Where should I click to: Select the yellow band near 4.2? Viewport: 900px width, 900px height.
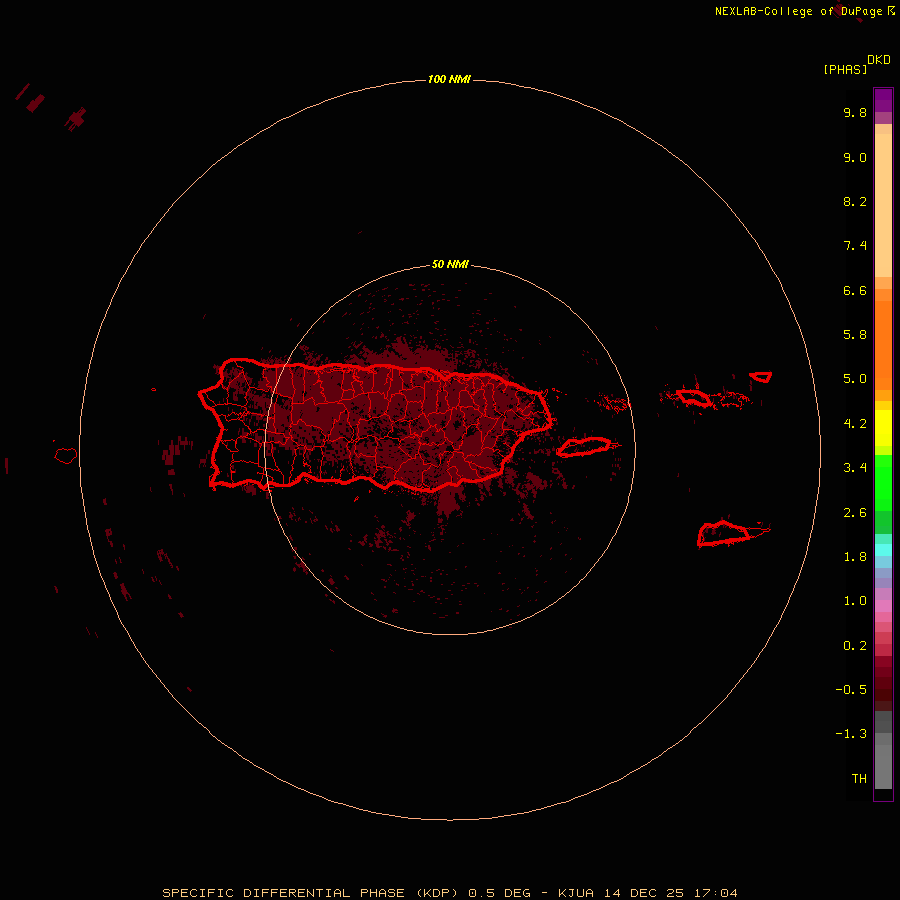pos(883,428)
